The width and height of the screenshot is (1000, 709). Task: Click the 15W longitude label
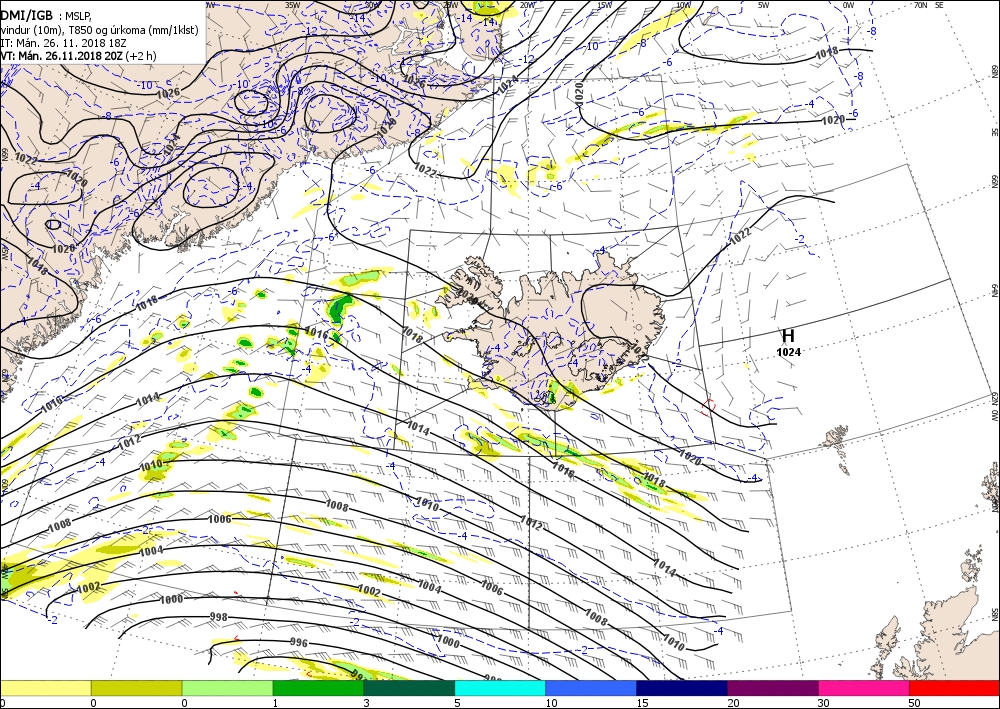[605, 4]
